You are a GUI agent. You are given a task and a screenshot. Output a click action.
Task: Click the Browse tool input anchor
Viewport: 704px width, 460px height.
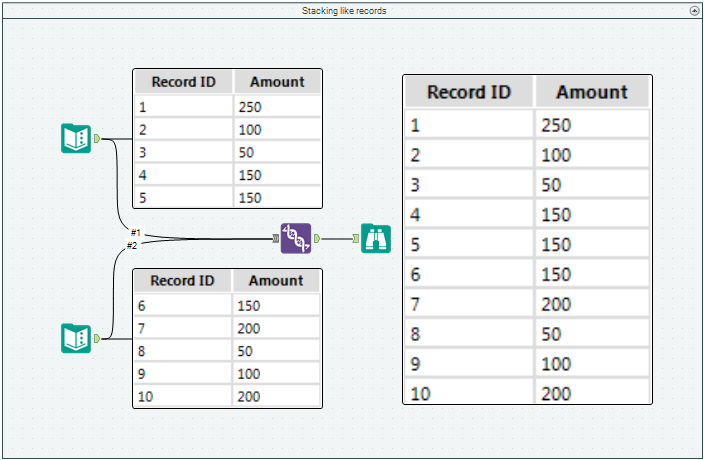(x=356, y=238)
